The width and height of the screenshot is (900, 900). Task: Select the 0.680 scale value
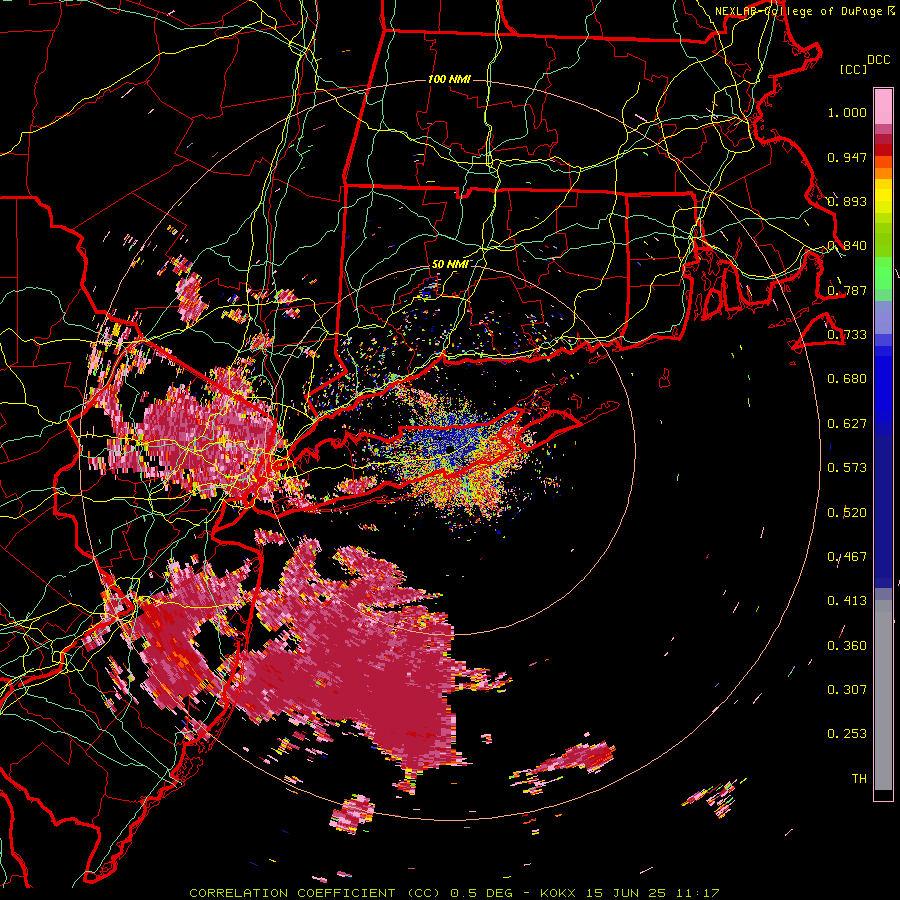847,379
